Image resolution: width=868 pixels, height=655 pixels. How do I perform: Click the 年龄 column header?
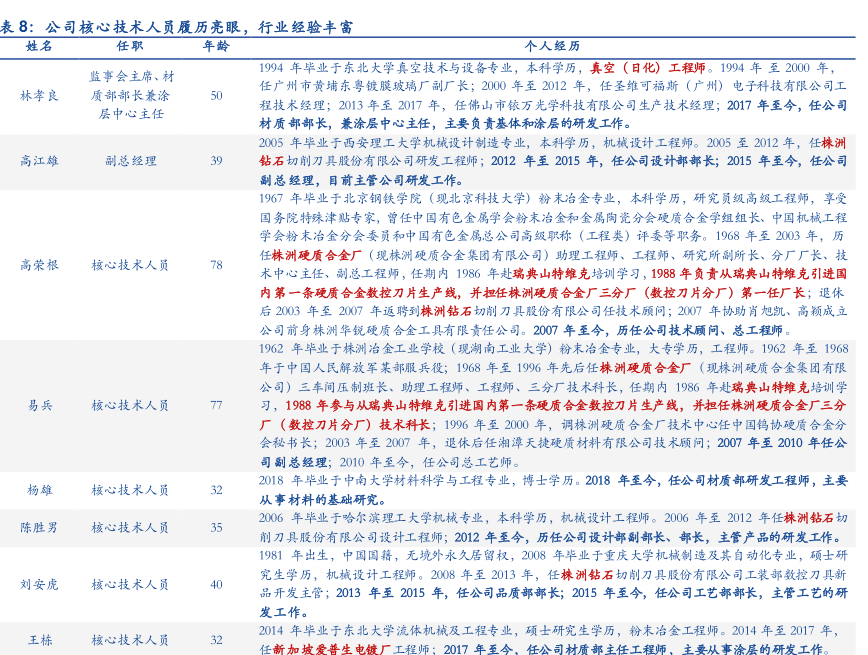tap(216, 46)
